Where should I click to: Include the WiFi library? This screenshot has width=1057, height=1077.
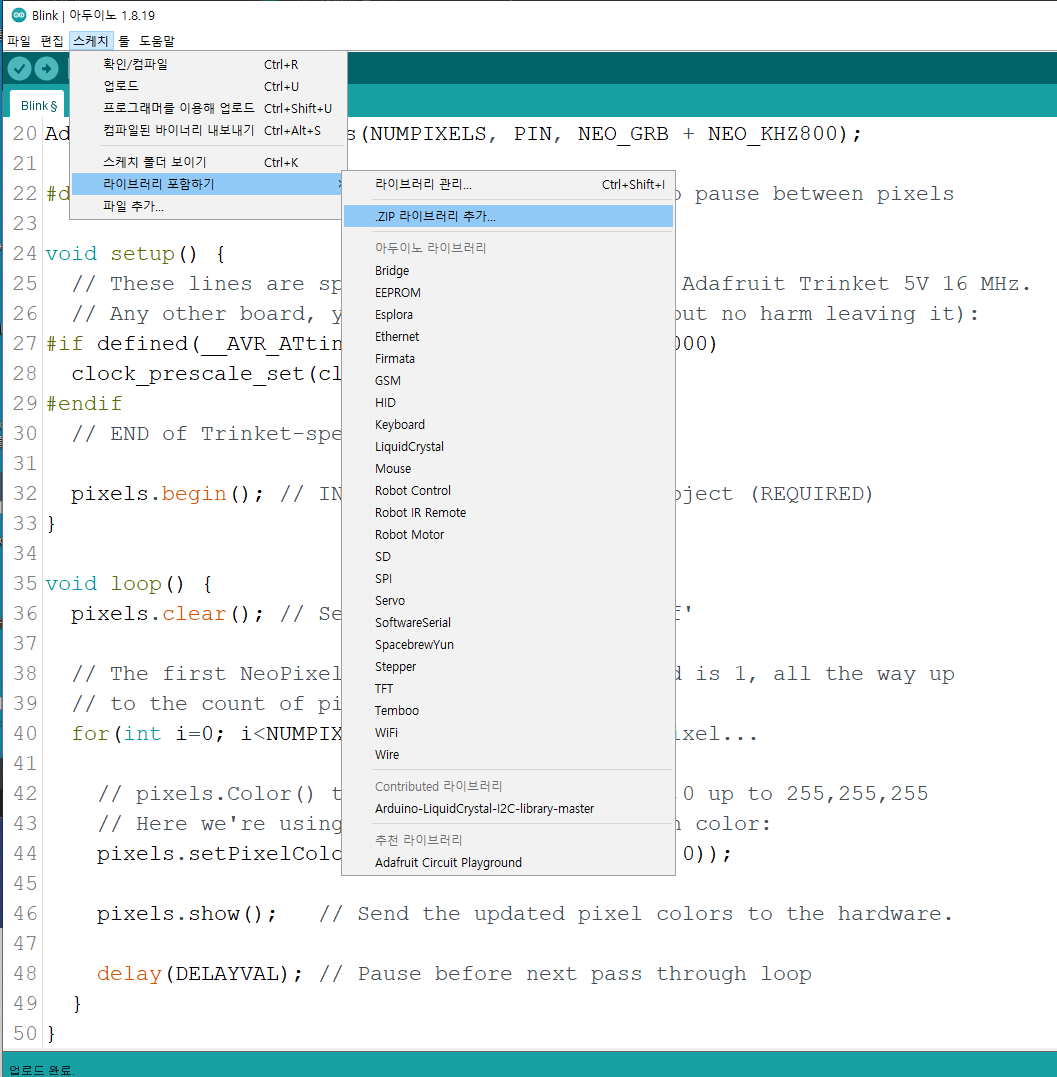[508, 732]
